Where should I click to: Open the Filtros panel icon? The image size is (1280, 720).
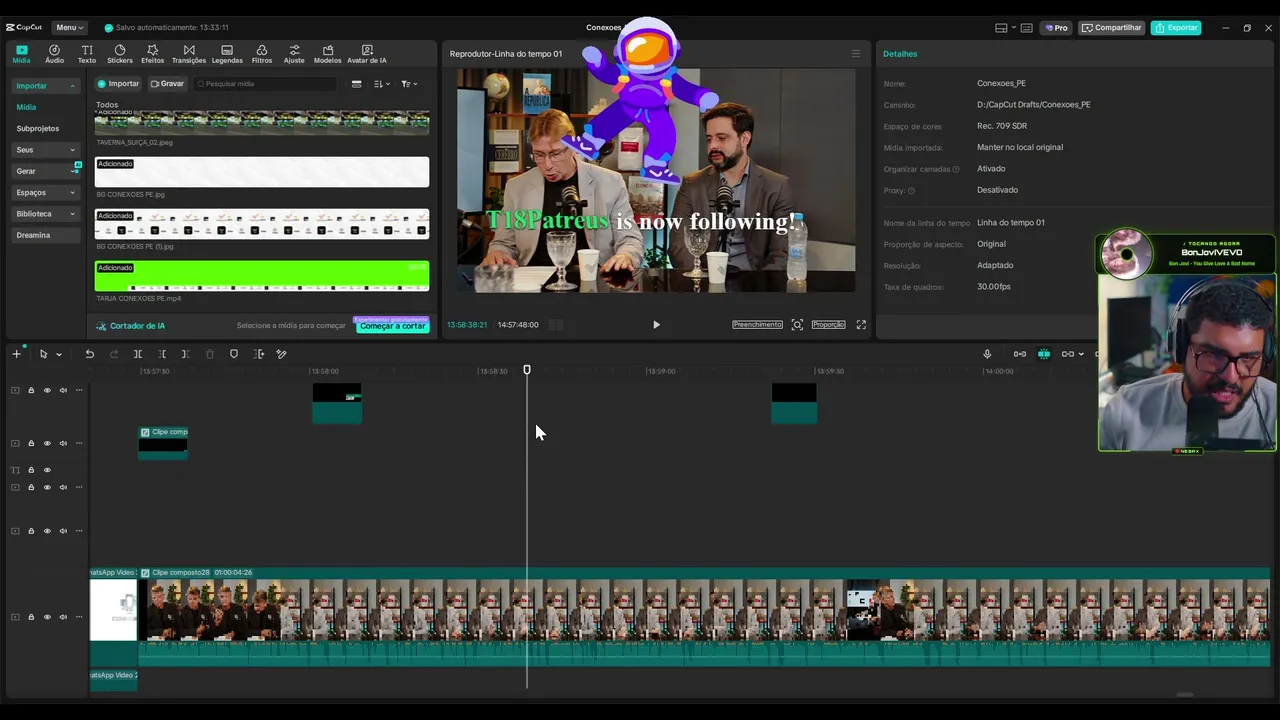[261, 54]
